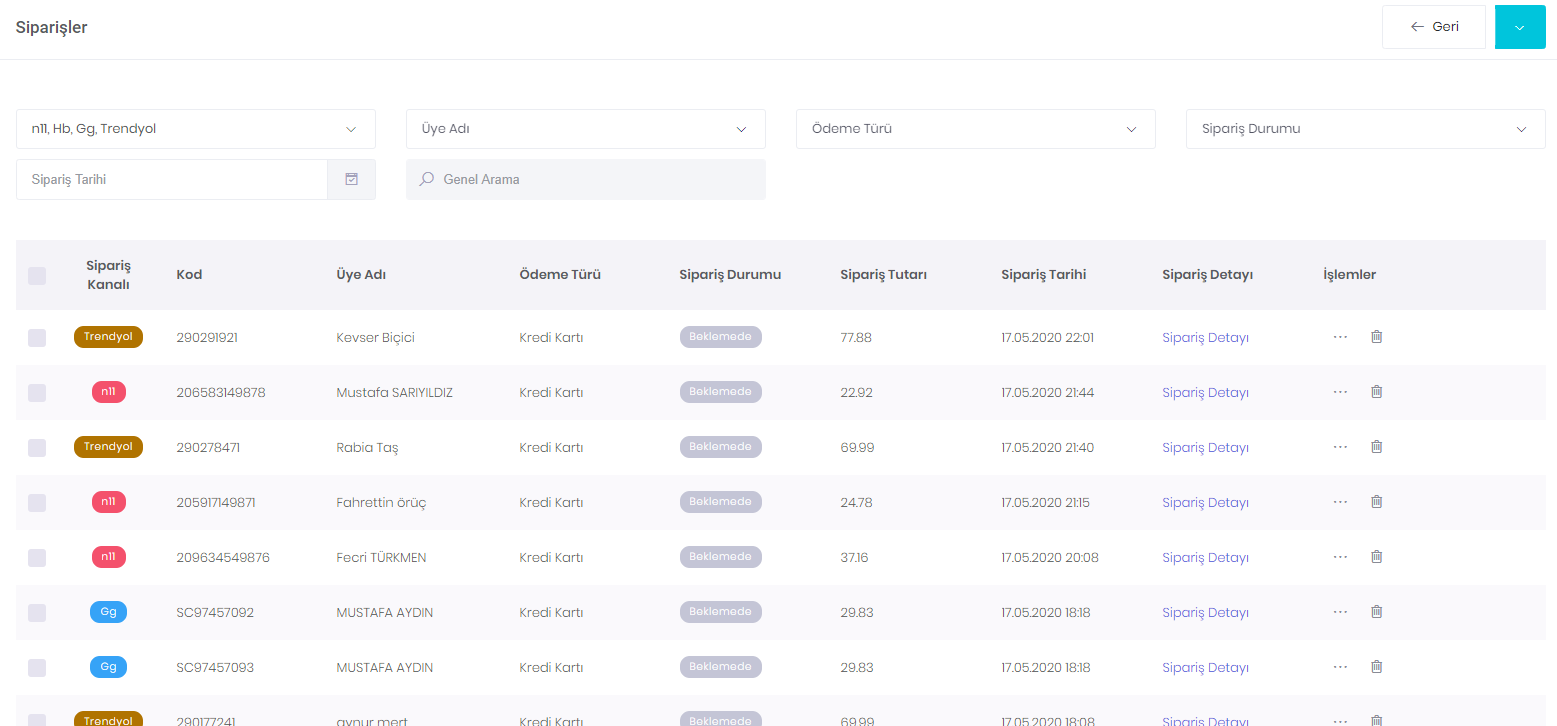Image resolution: width=1557 pixels, height=726 pixels.
Task: Click trash icon for order SC97457093
Action: [x=1376, y=667]
